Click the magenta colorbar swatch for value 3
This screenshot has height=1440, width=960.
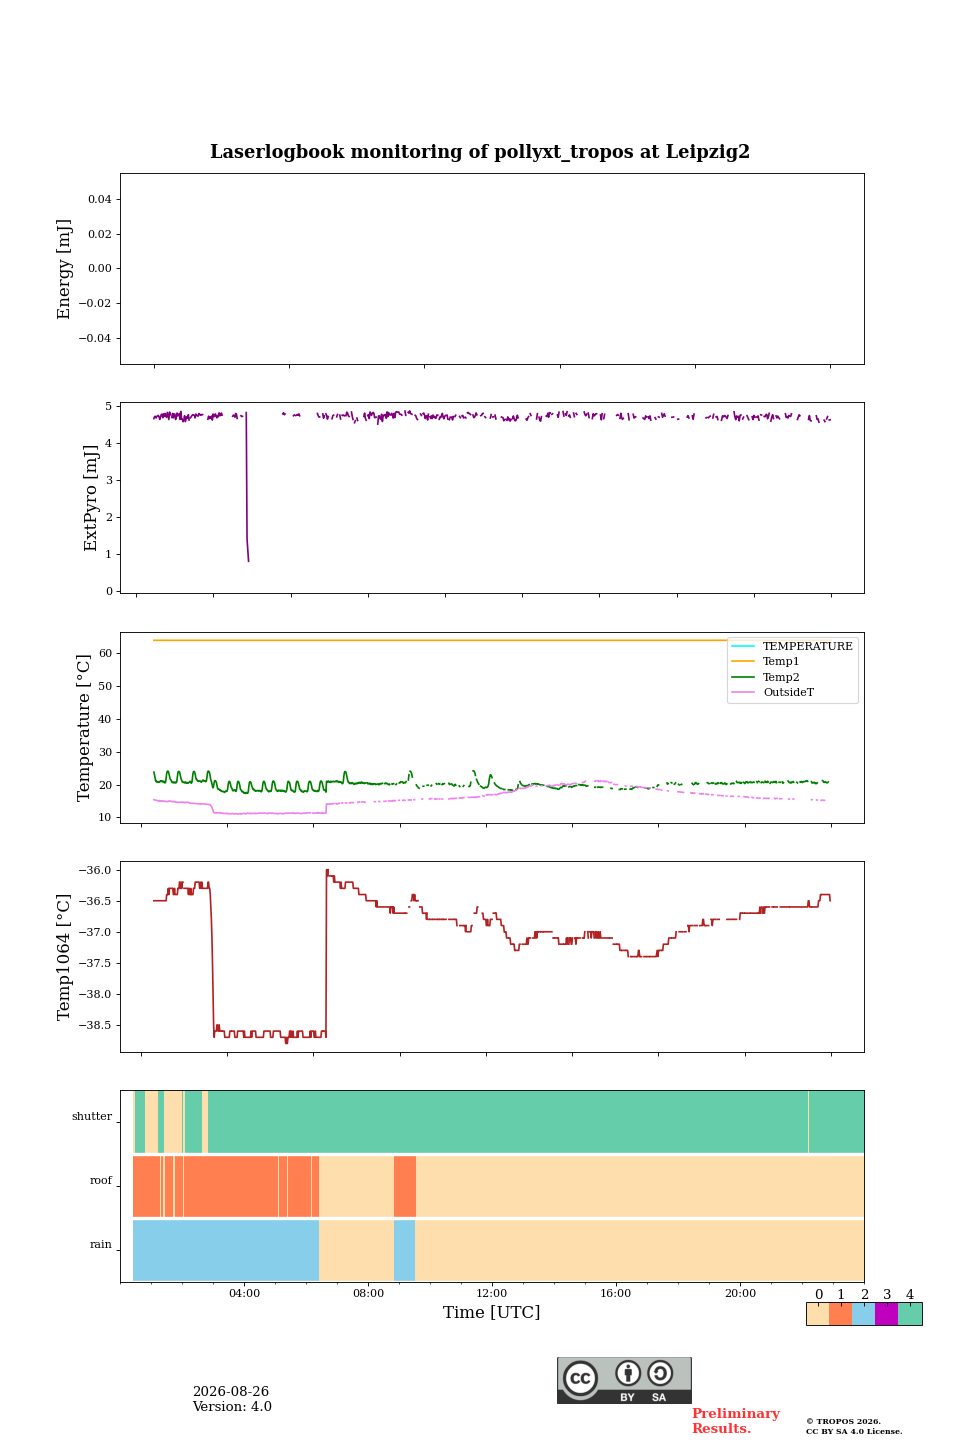(886, 1314)
